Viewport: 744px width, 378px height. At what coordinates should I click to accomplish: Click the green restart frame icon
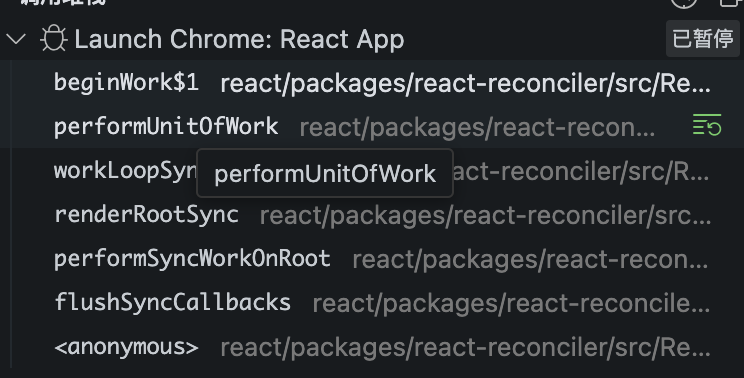pyautogui.click(x=707, y=124)
